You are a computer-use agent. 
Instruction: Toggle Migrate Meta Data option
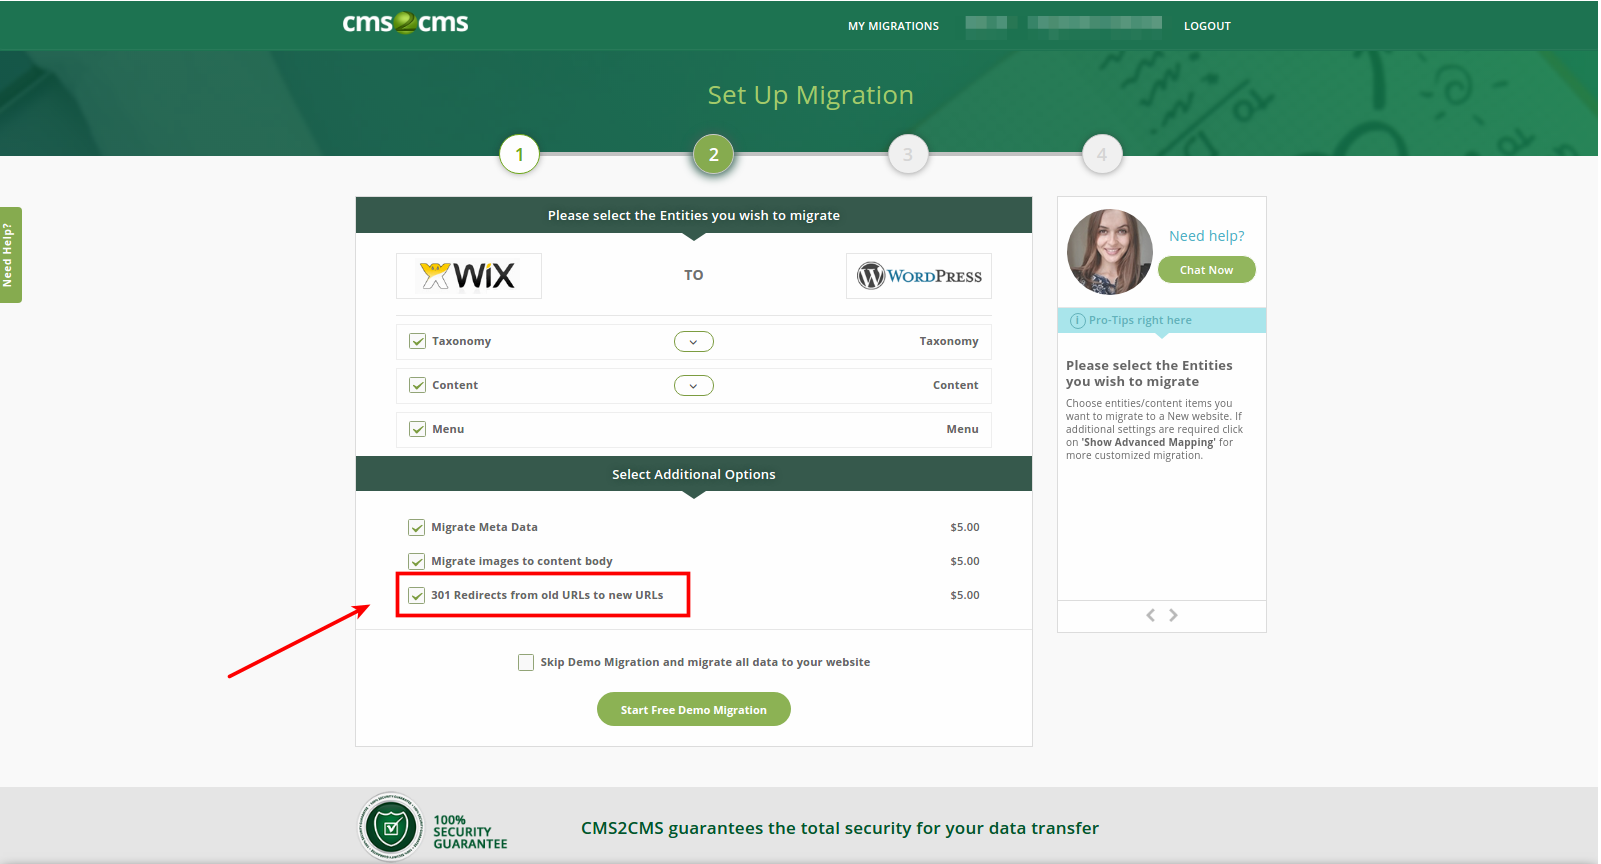tap(416, 528)
